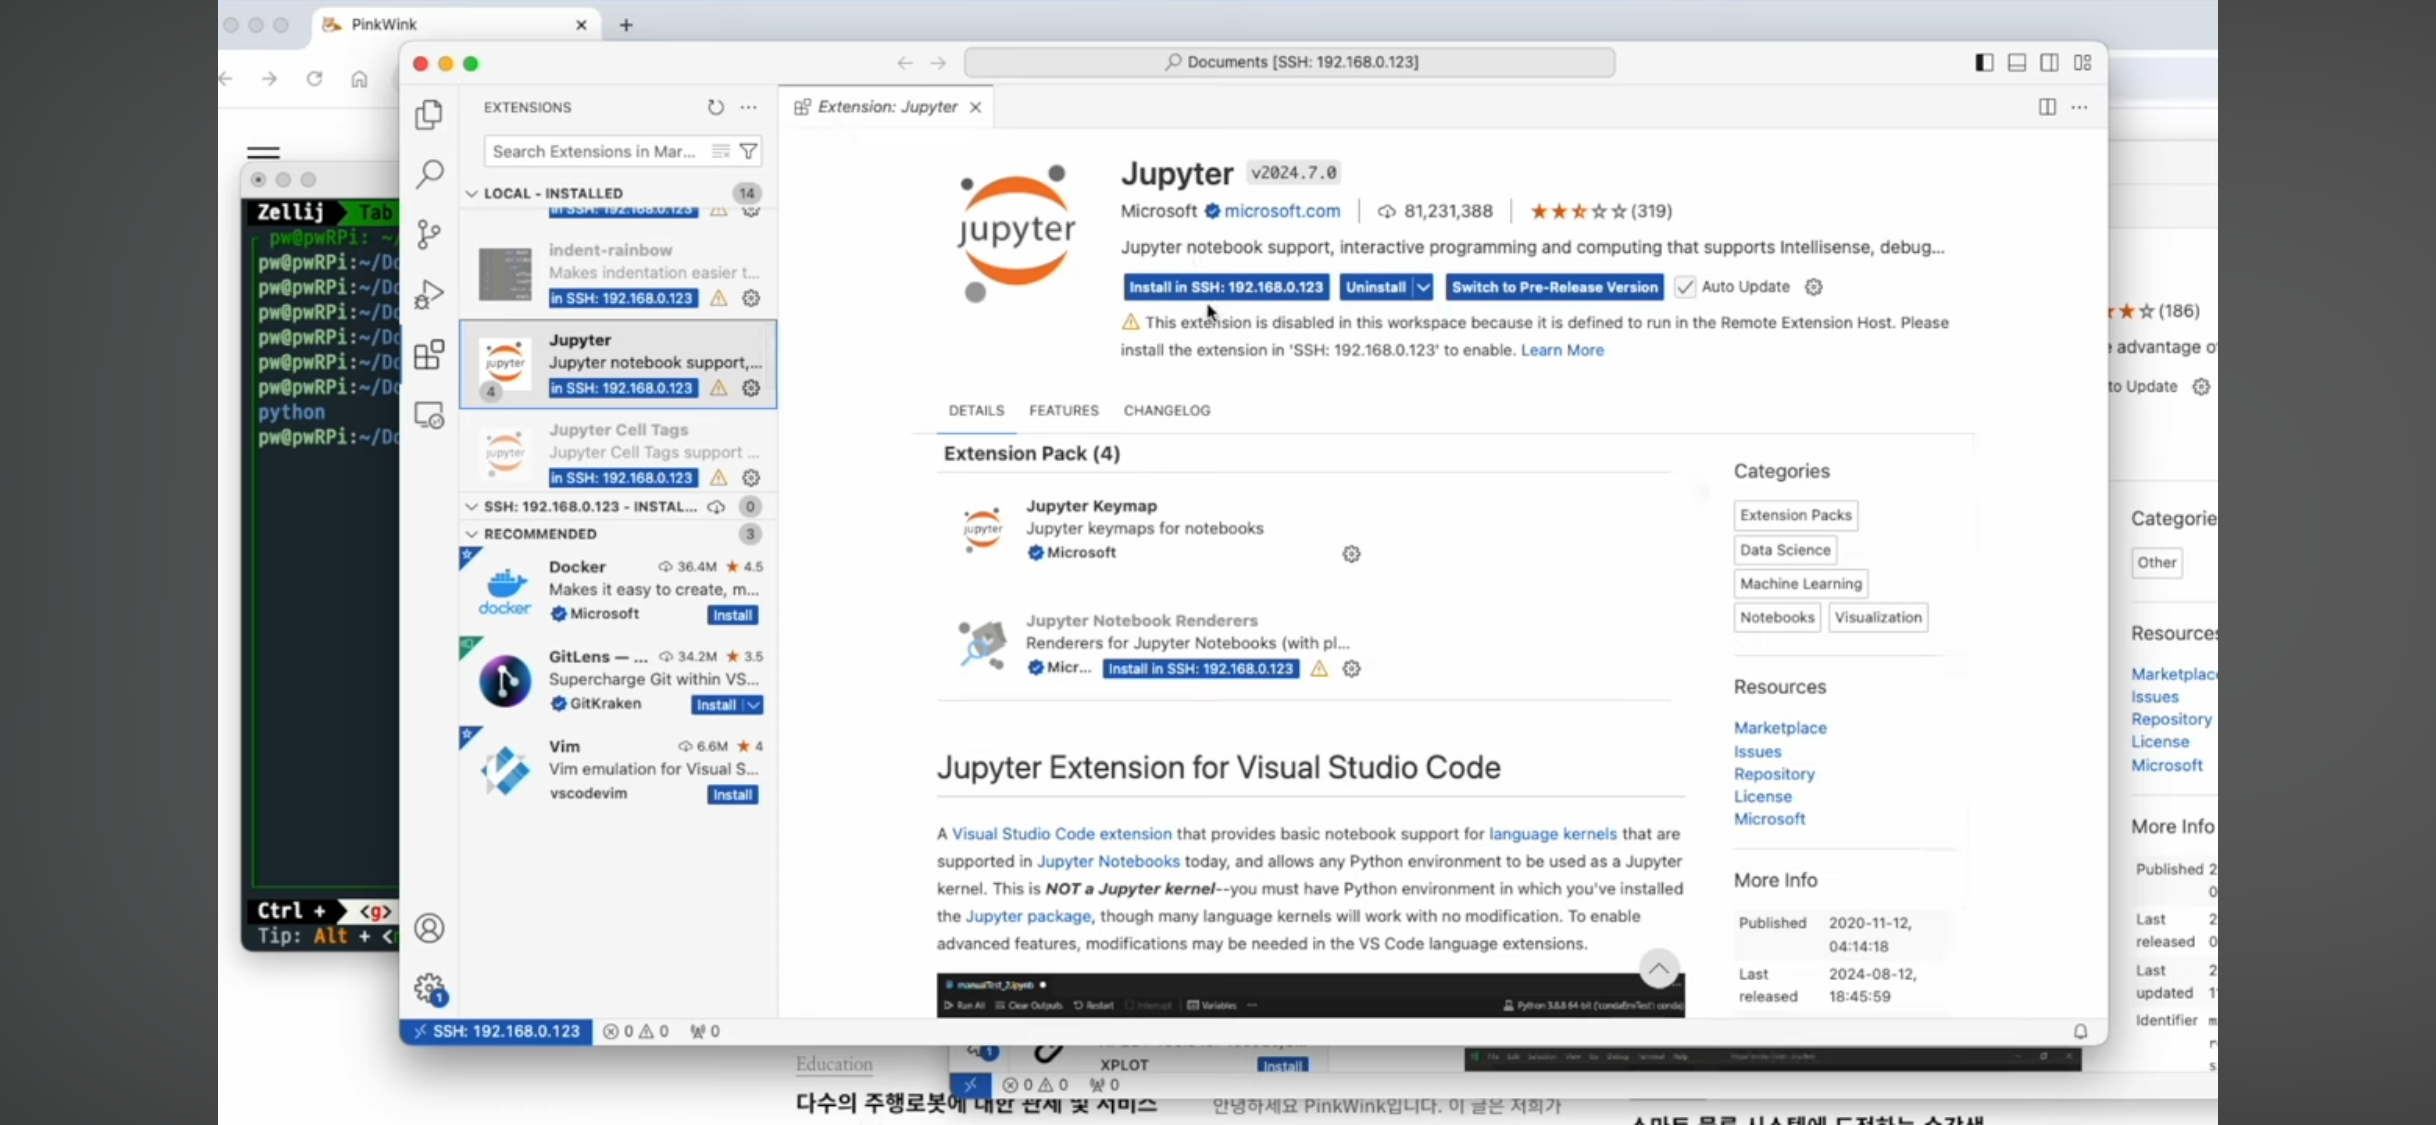Click Install in SSH: 192.168.0.123 button
2436x1125 pixels.
(x=1225, y=287)
